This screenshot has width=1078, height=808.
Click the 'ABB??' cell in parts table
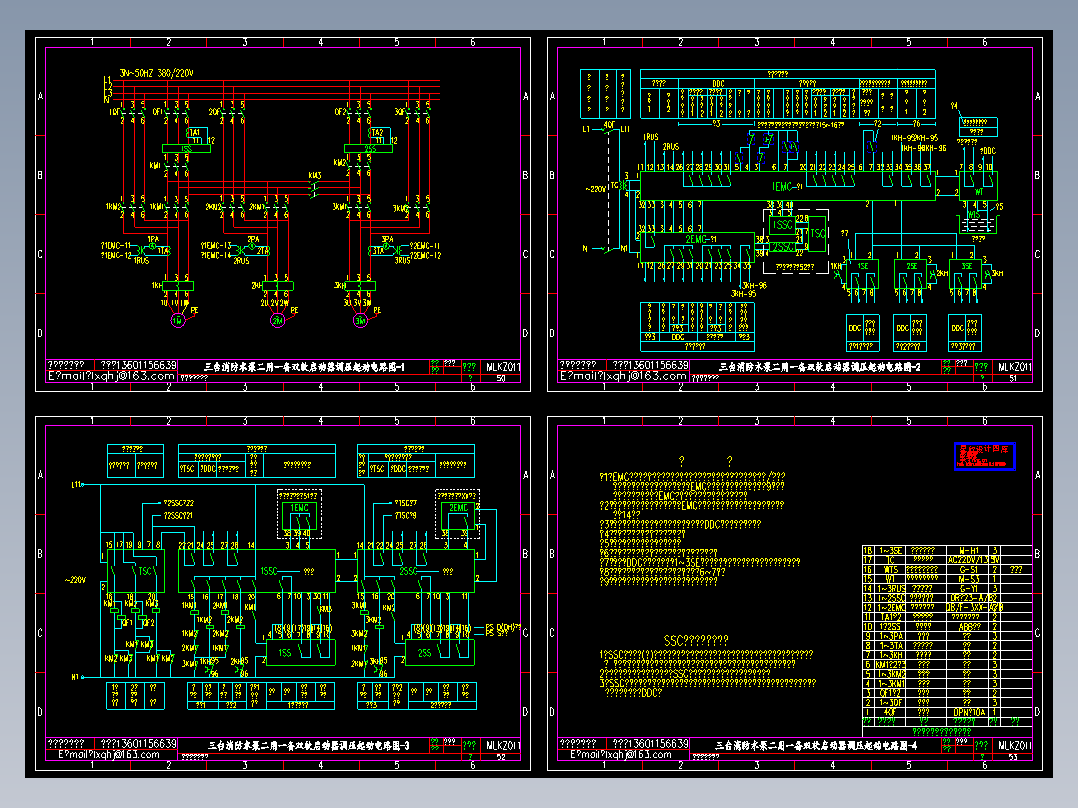pos(968,627)
